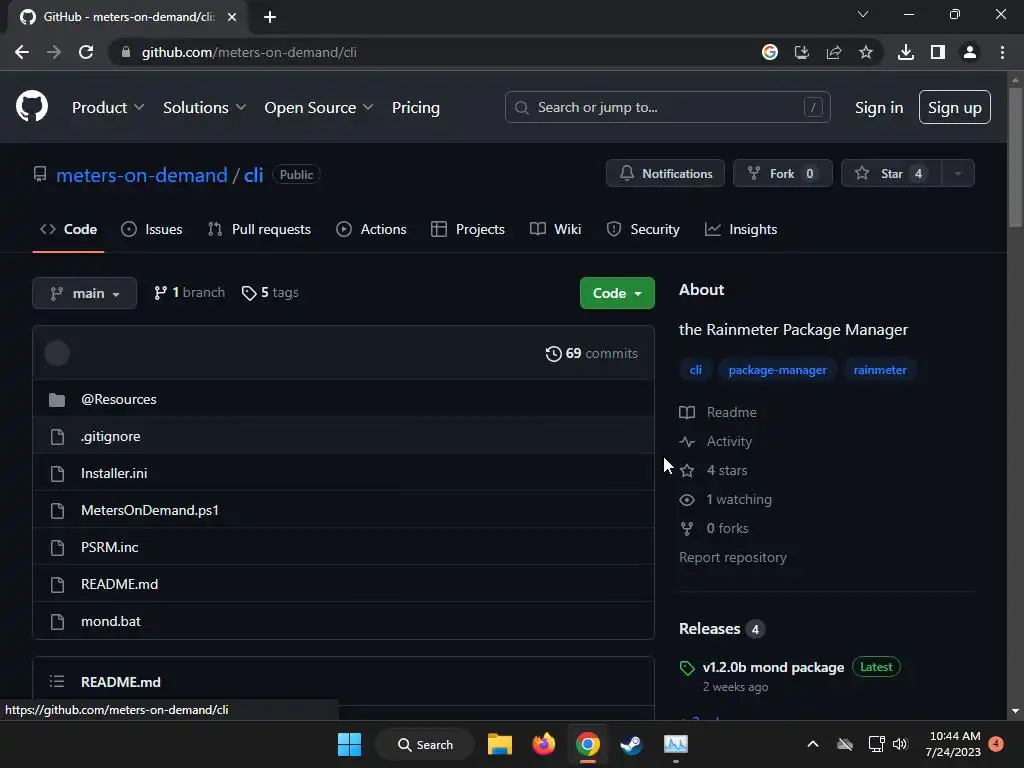Open File Explorer from taskbar

[x=500, y=744]
